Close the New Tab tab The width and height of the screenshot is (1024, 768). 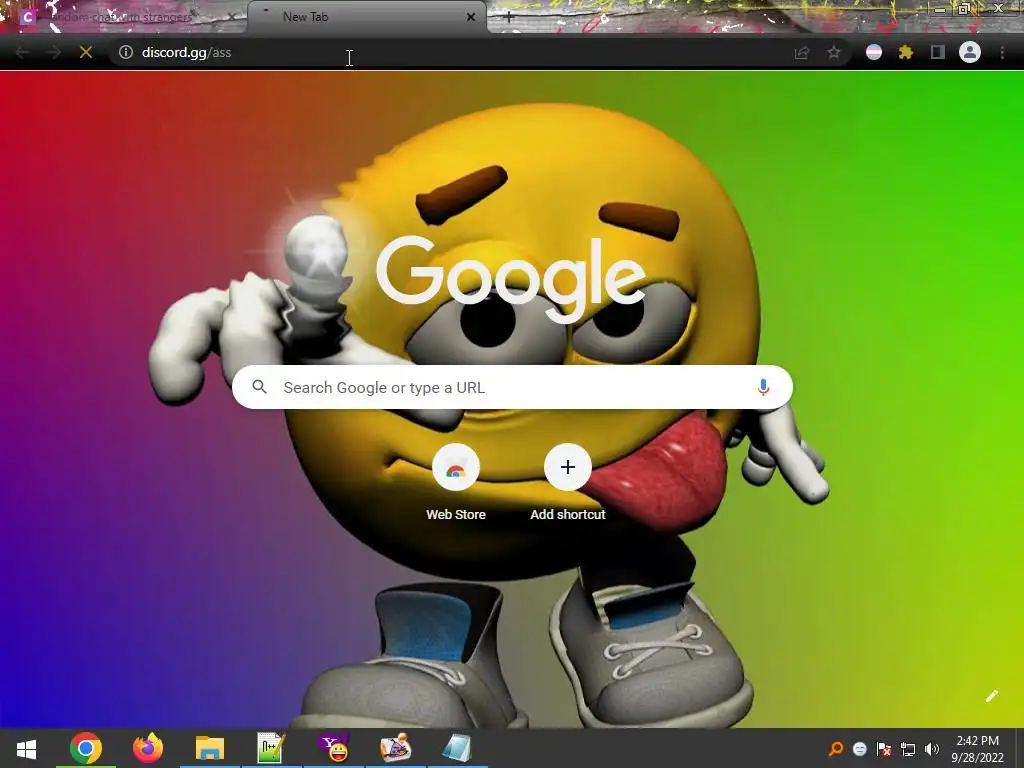point(471,18)
